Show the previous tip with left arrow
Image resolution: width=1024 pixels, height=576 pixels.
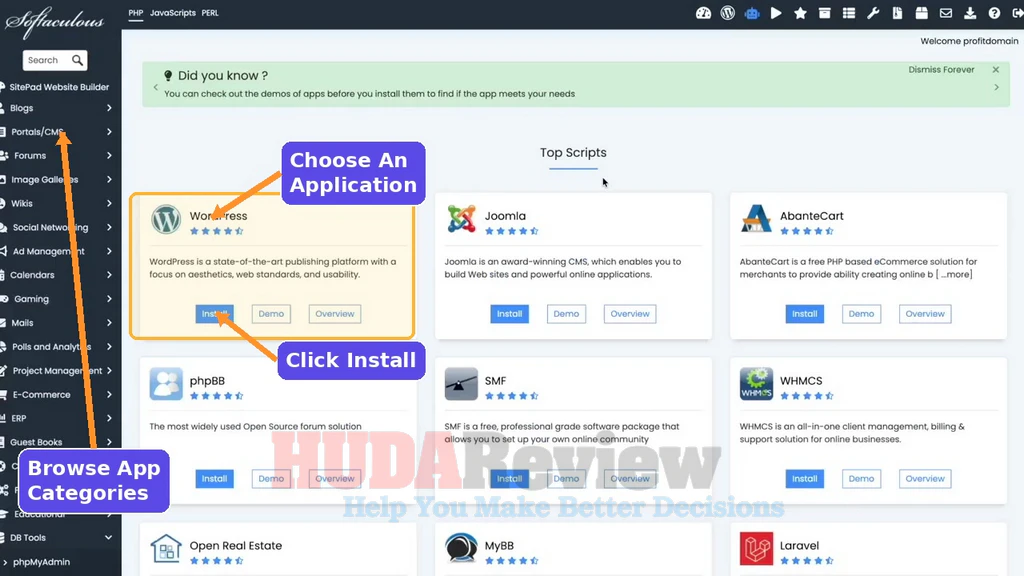pos(155,88)
